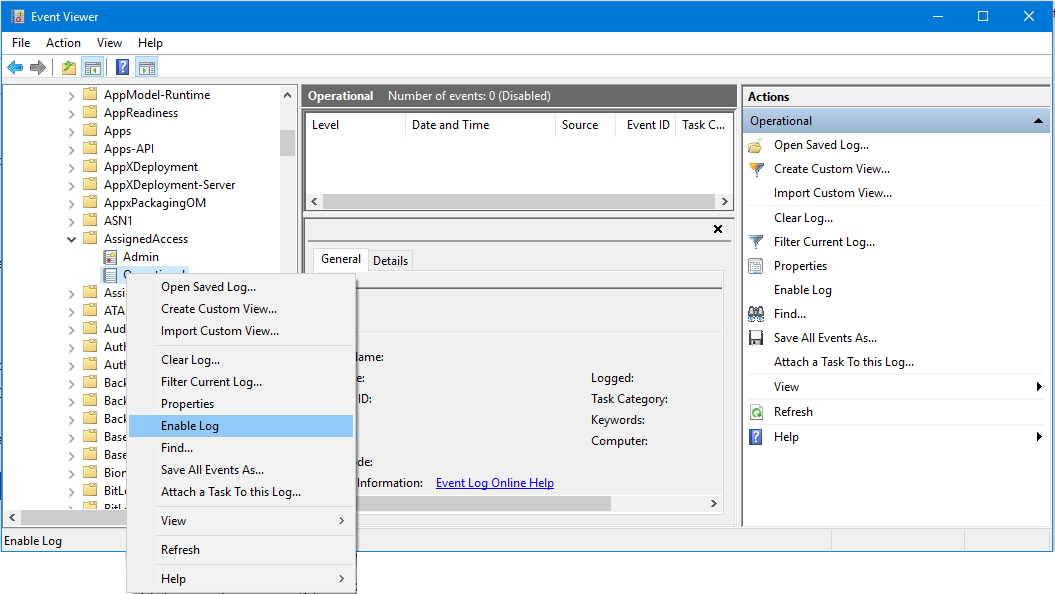The image size is (1055, 594).
Task: Open the Help menu in the menu bar
Action: pyautogui.click(x=150, y=43)
